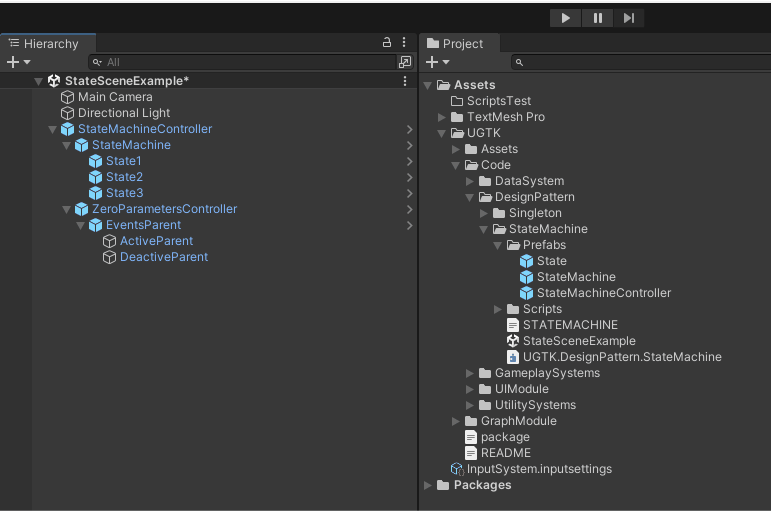
Task: Select the UGTK.DesignPattern.StateMachine assembly definition
Action: [622, 357]
